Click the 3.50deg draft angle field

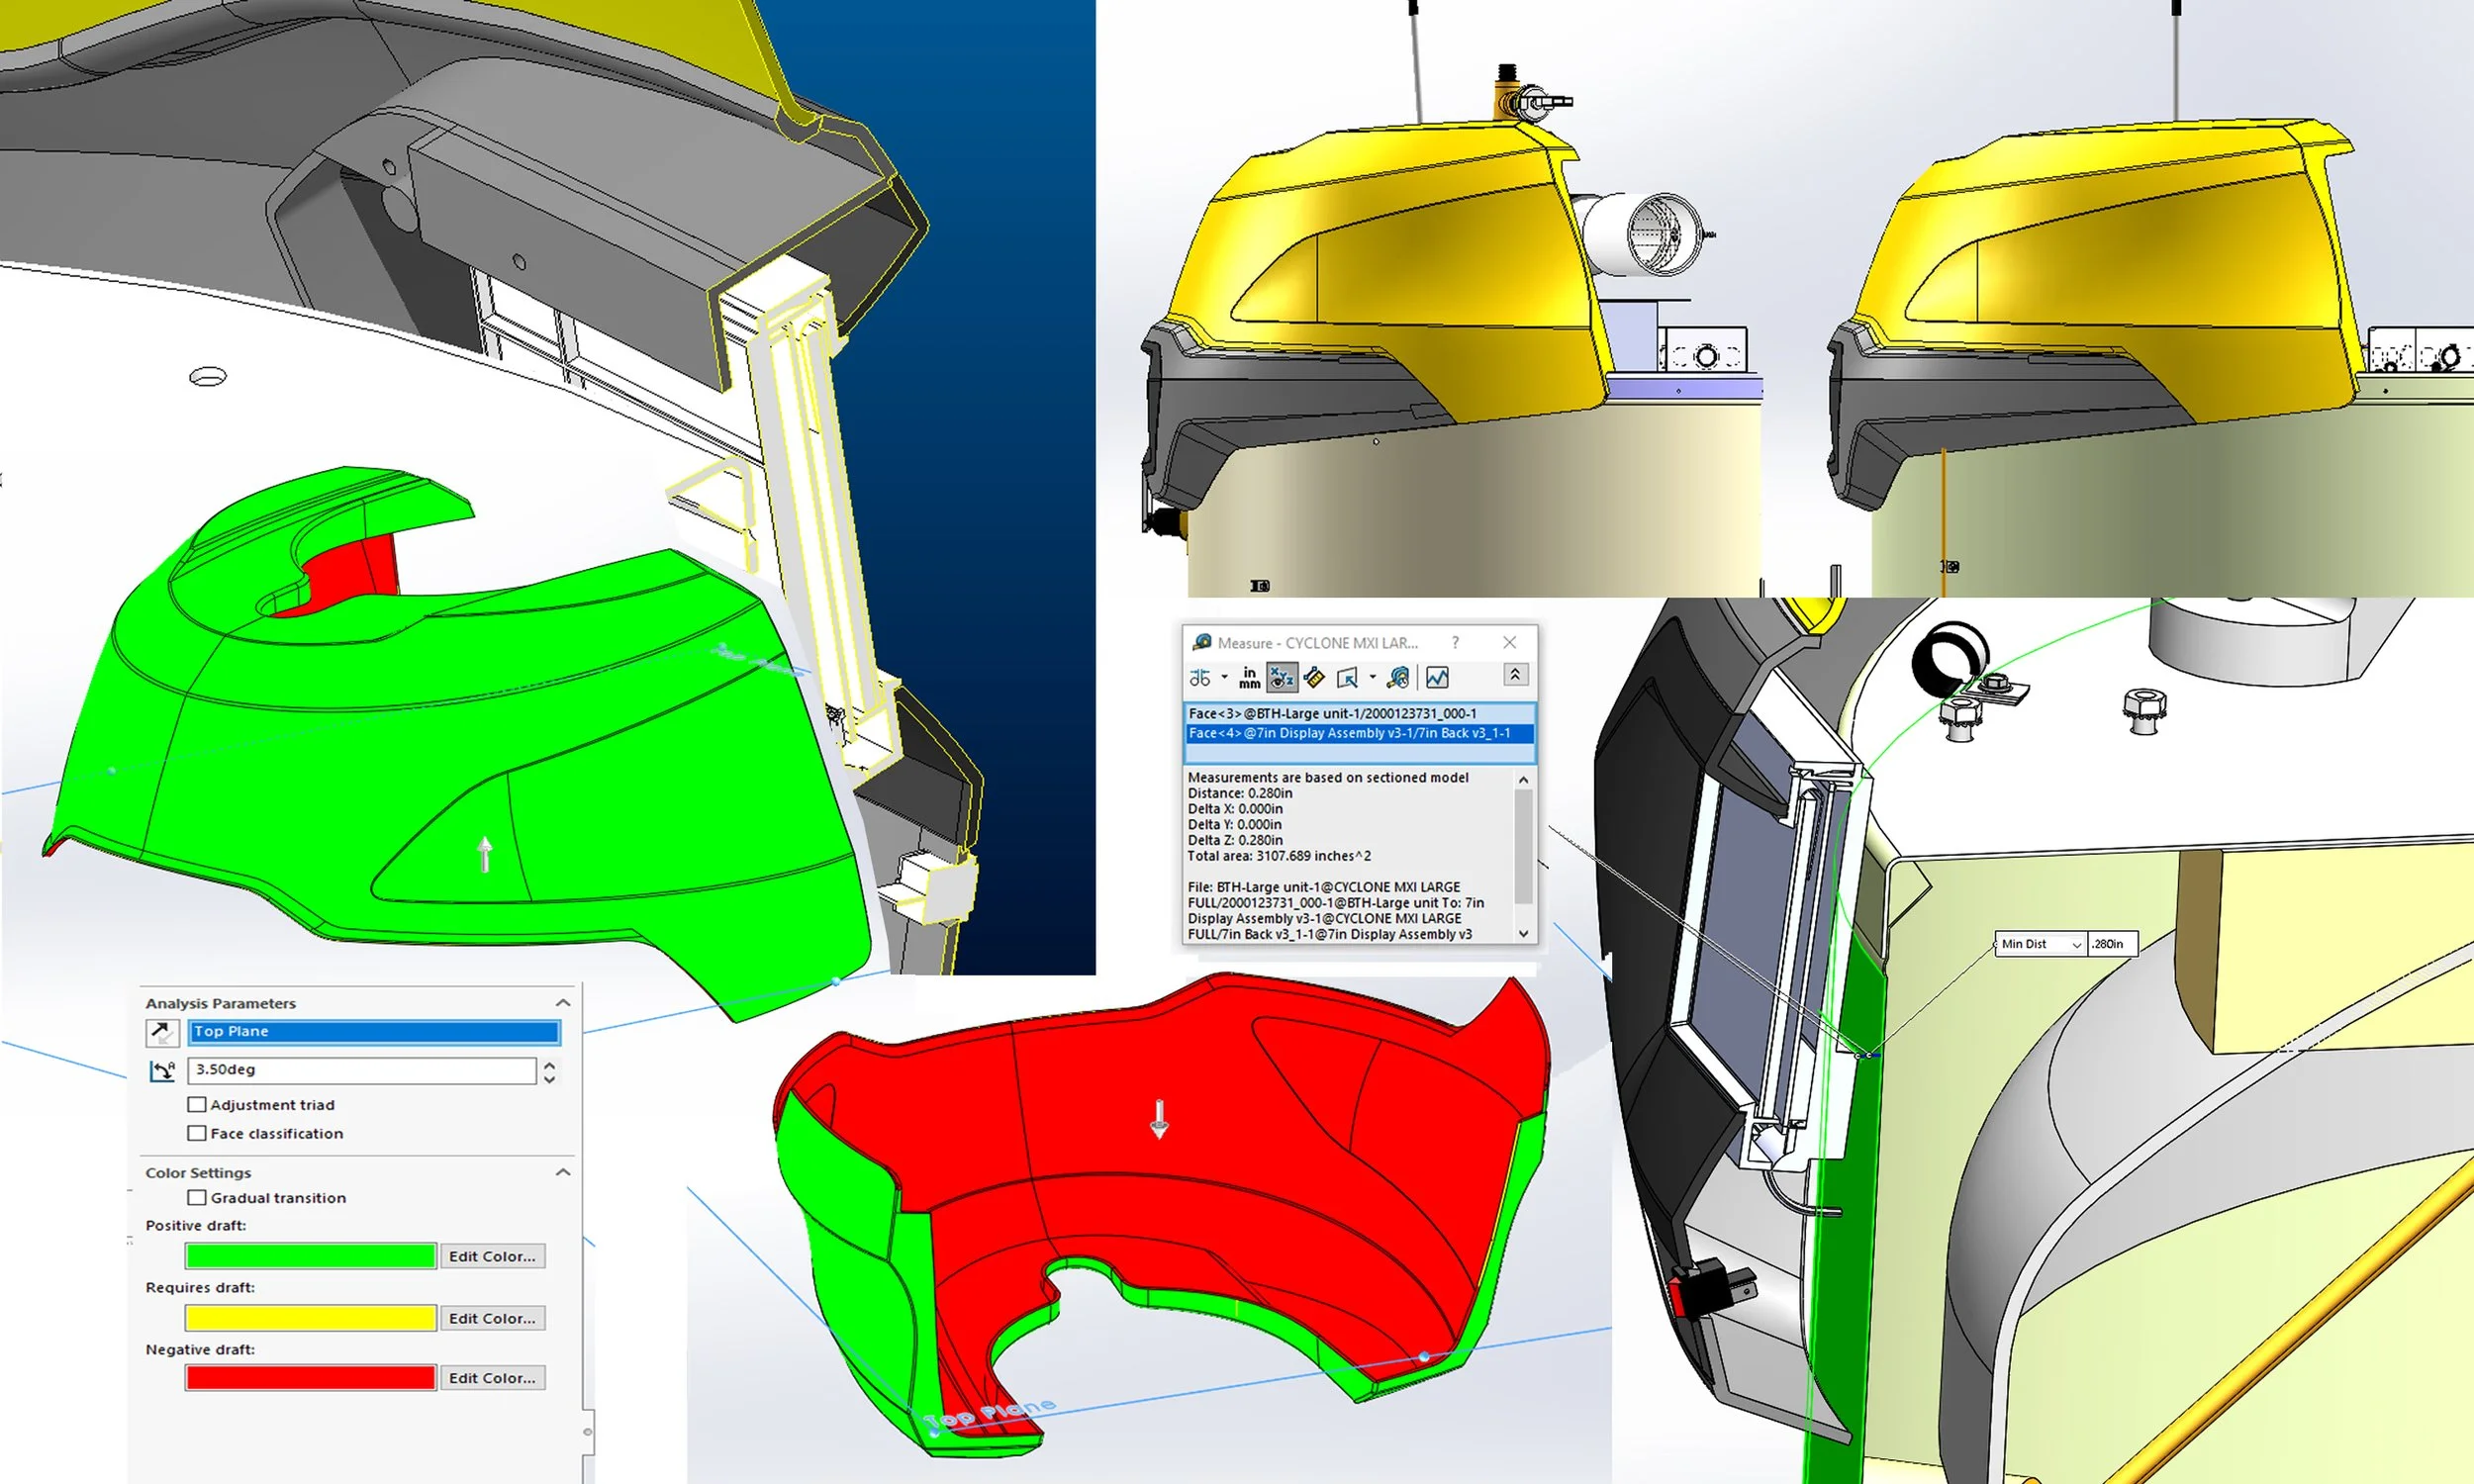[361, 1070]
